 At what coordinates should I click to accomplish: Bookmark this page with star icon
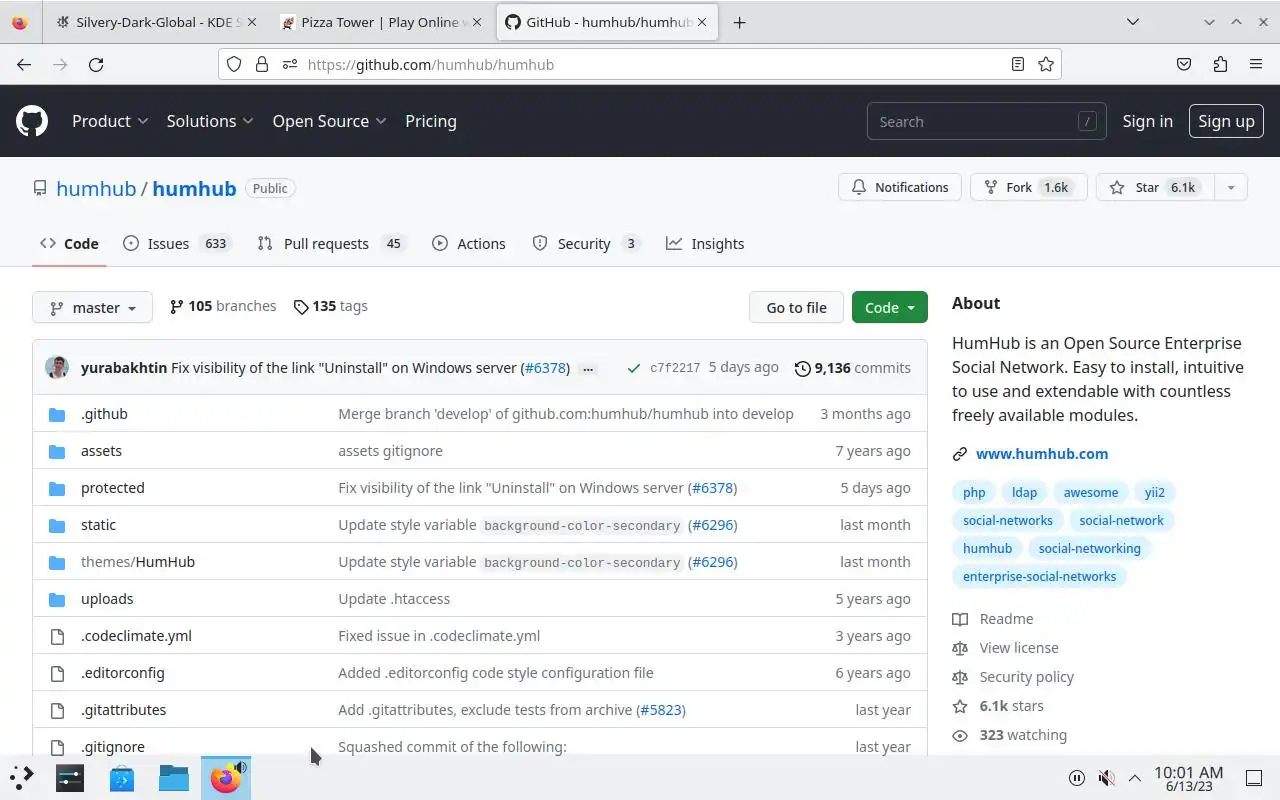click(1046, 64)
